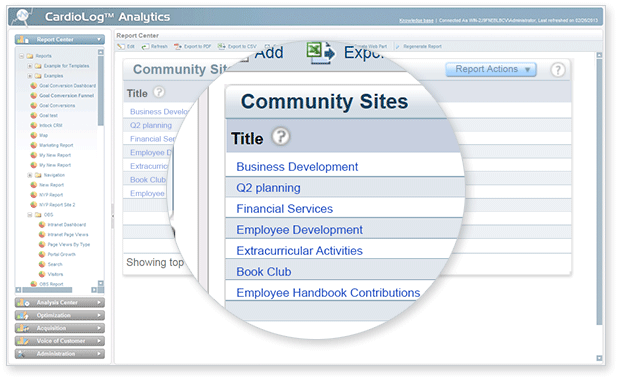
Task: Open the Acquisition panel
Action: click(x=60, y=328)
